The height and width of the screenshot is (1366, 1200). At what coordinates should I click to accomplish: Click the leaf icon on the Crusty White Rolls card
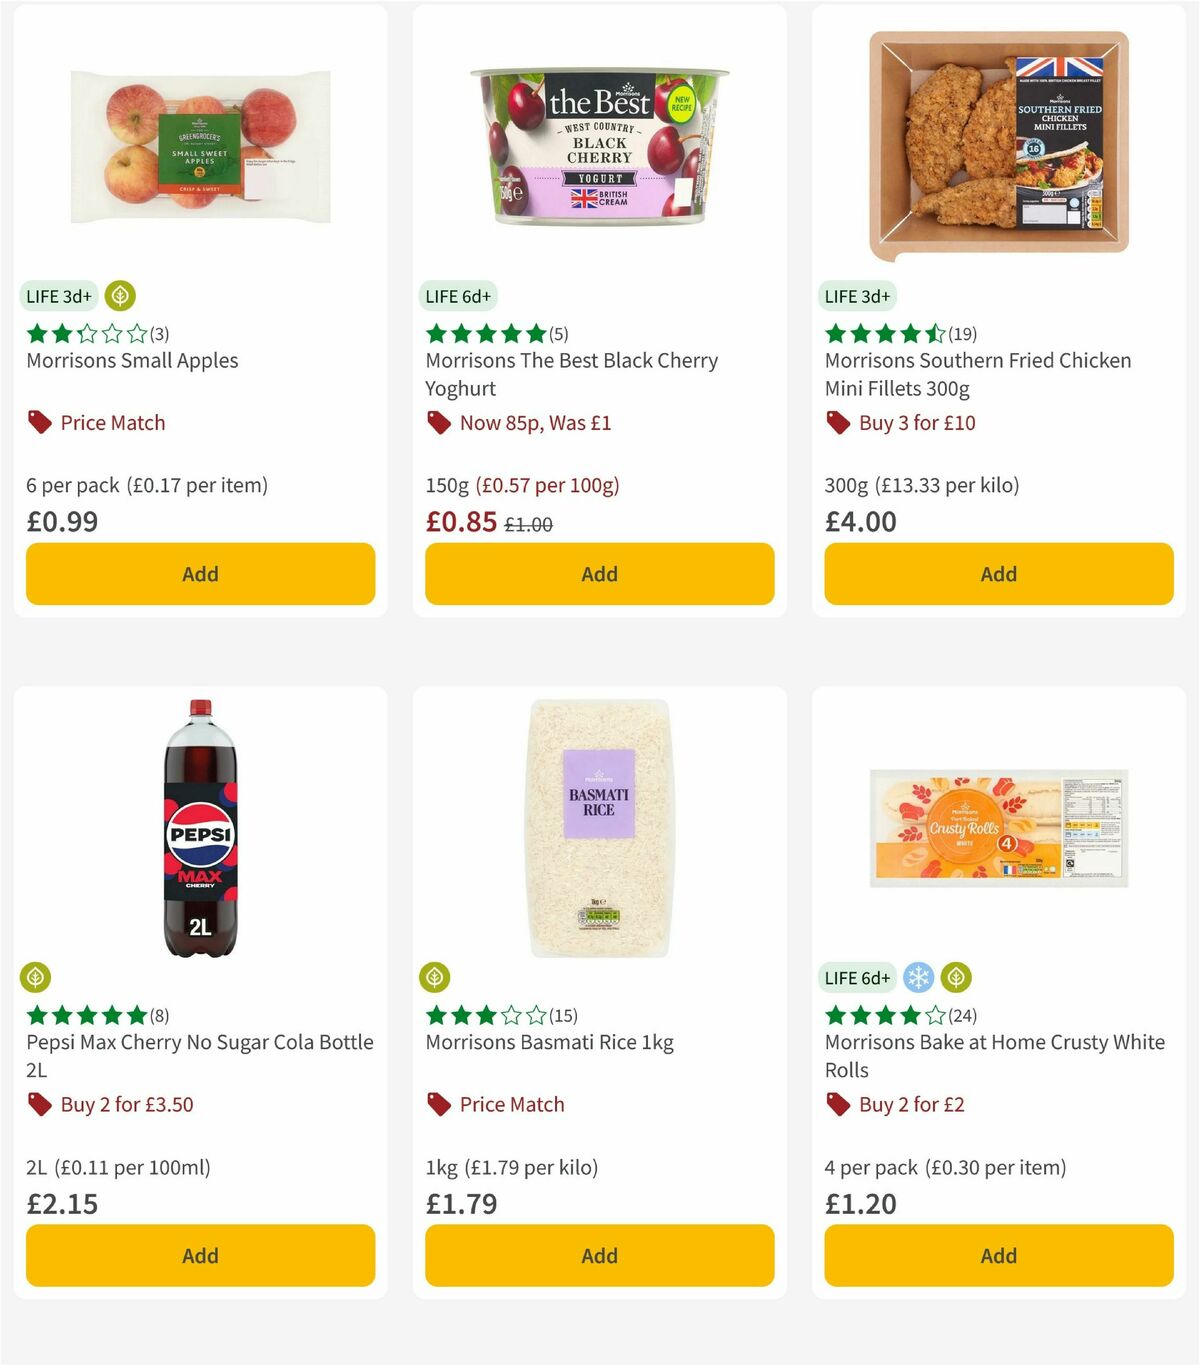(x=957, y=977)
